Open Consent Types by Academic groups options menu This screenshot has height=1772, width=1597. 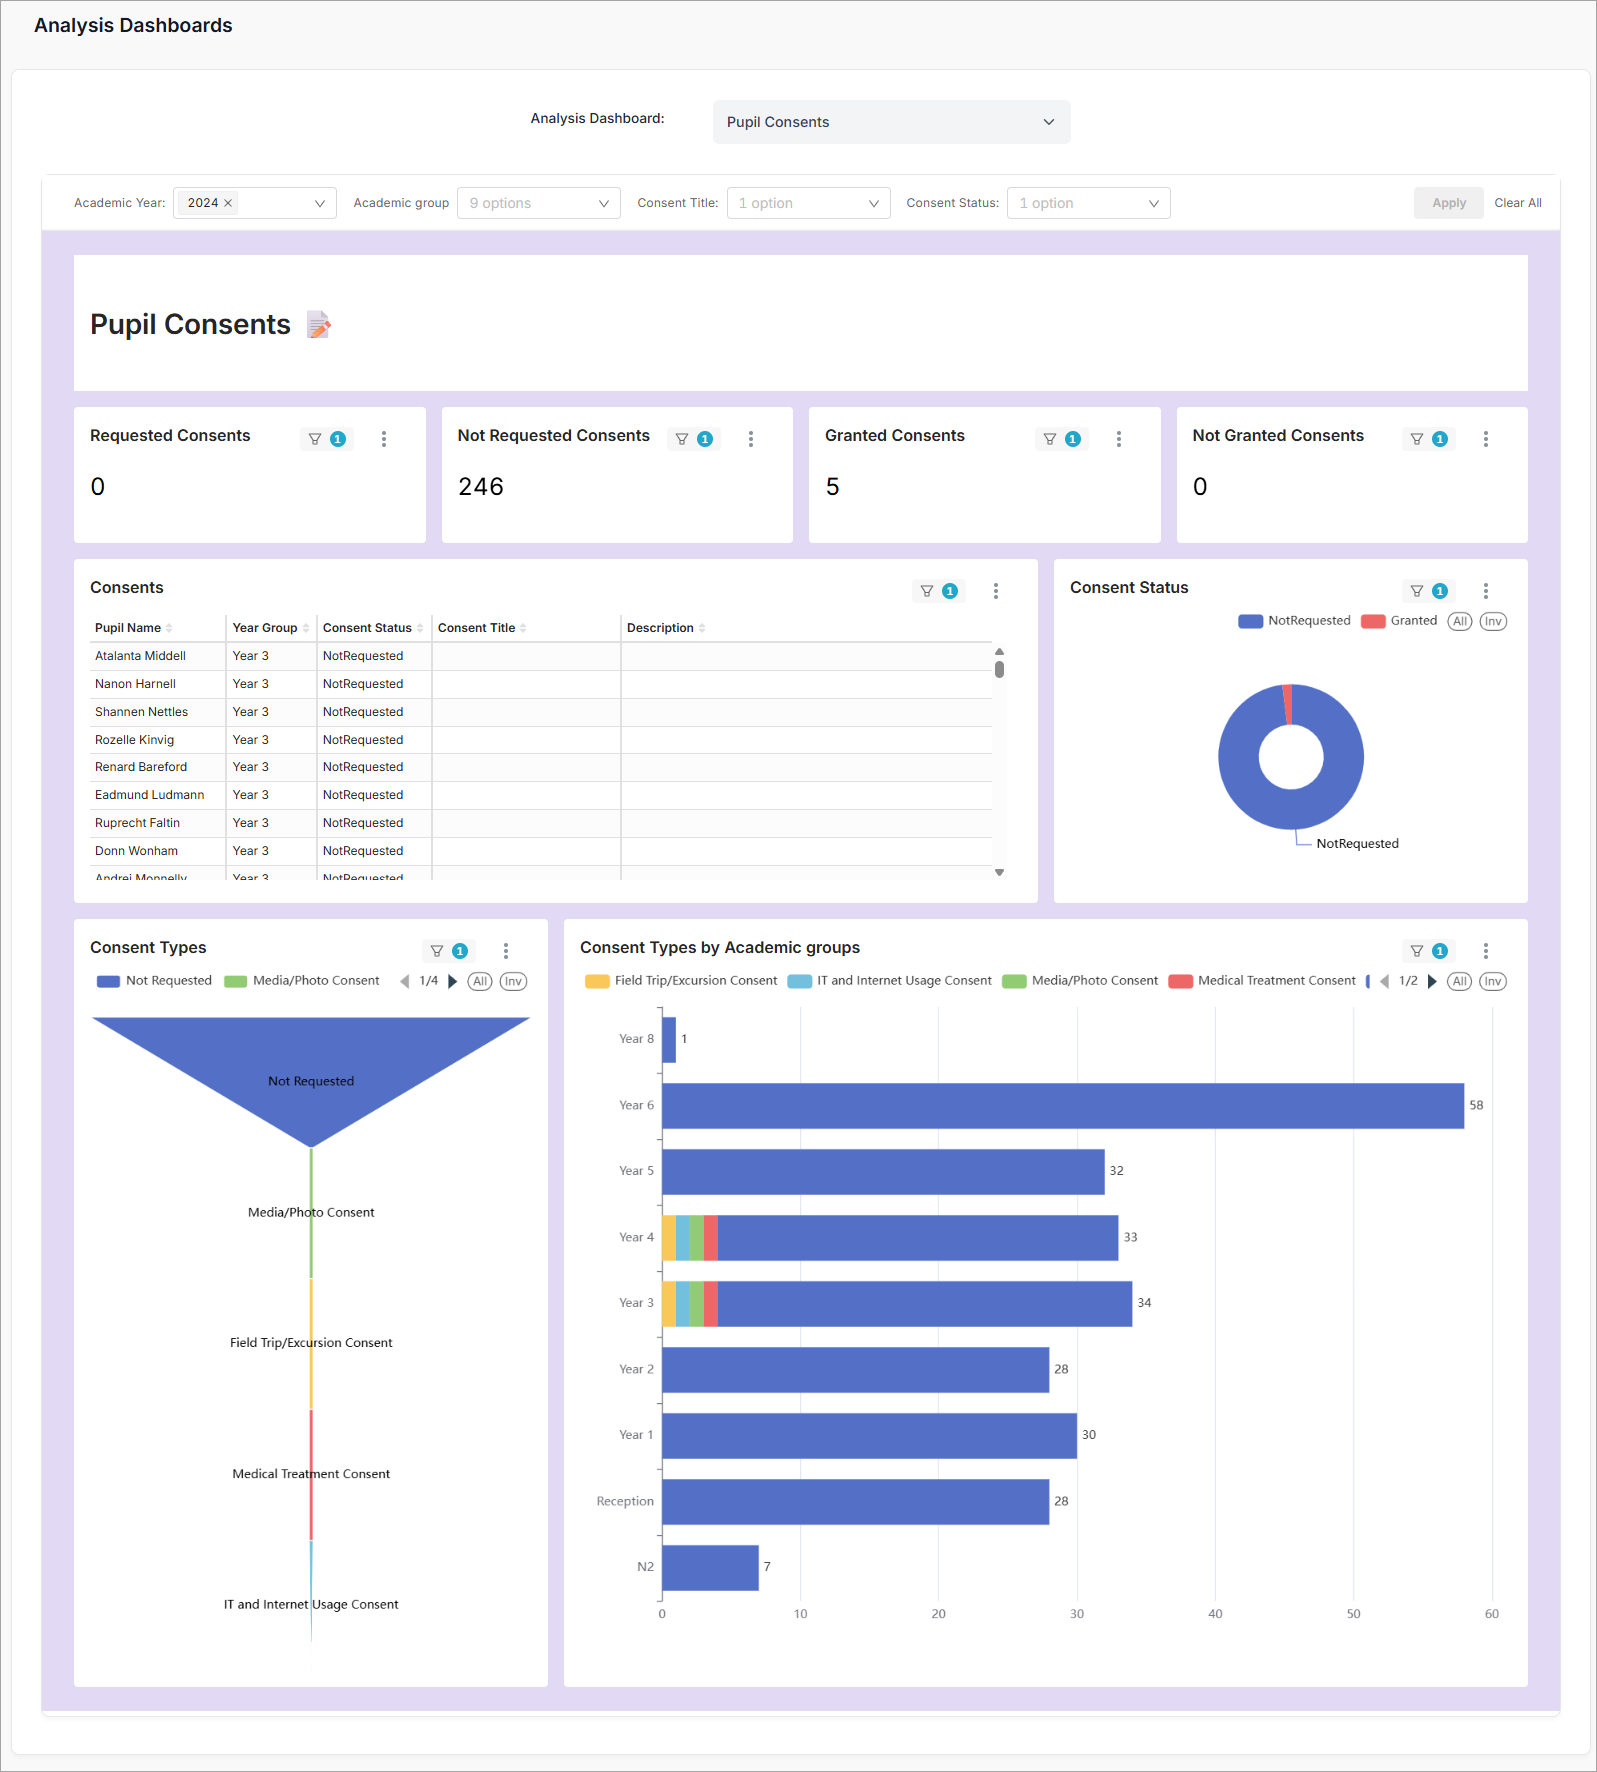coord(1486,951)
